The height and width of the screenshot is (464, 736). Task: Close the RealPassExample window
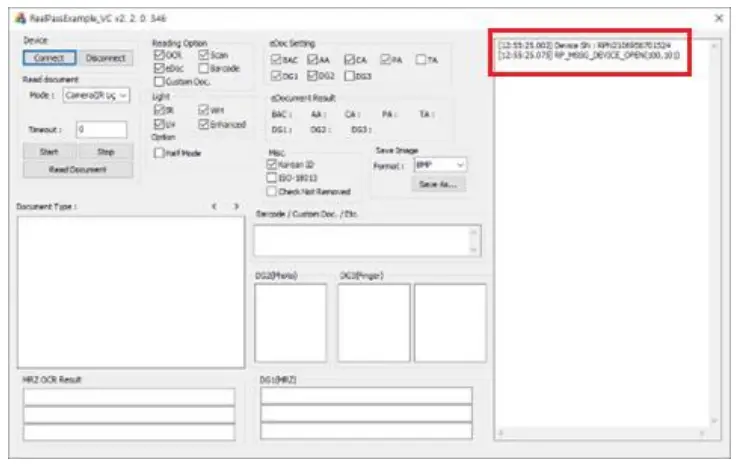click(719, 18)
